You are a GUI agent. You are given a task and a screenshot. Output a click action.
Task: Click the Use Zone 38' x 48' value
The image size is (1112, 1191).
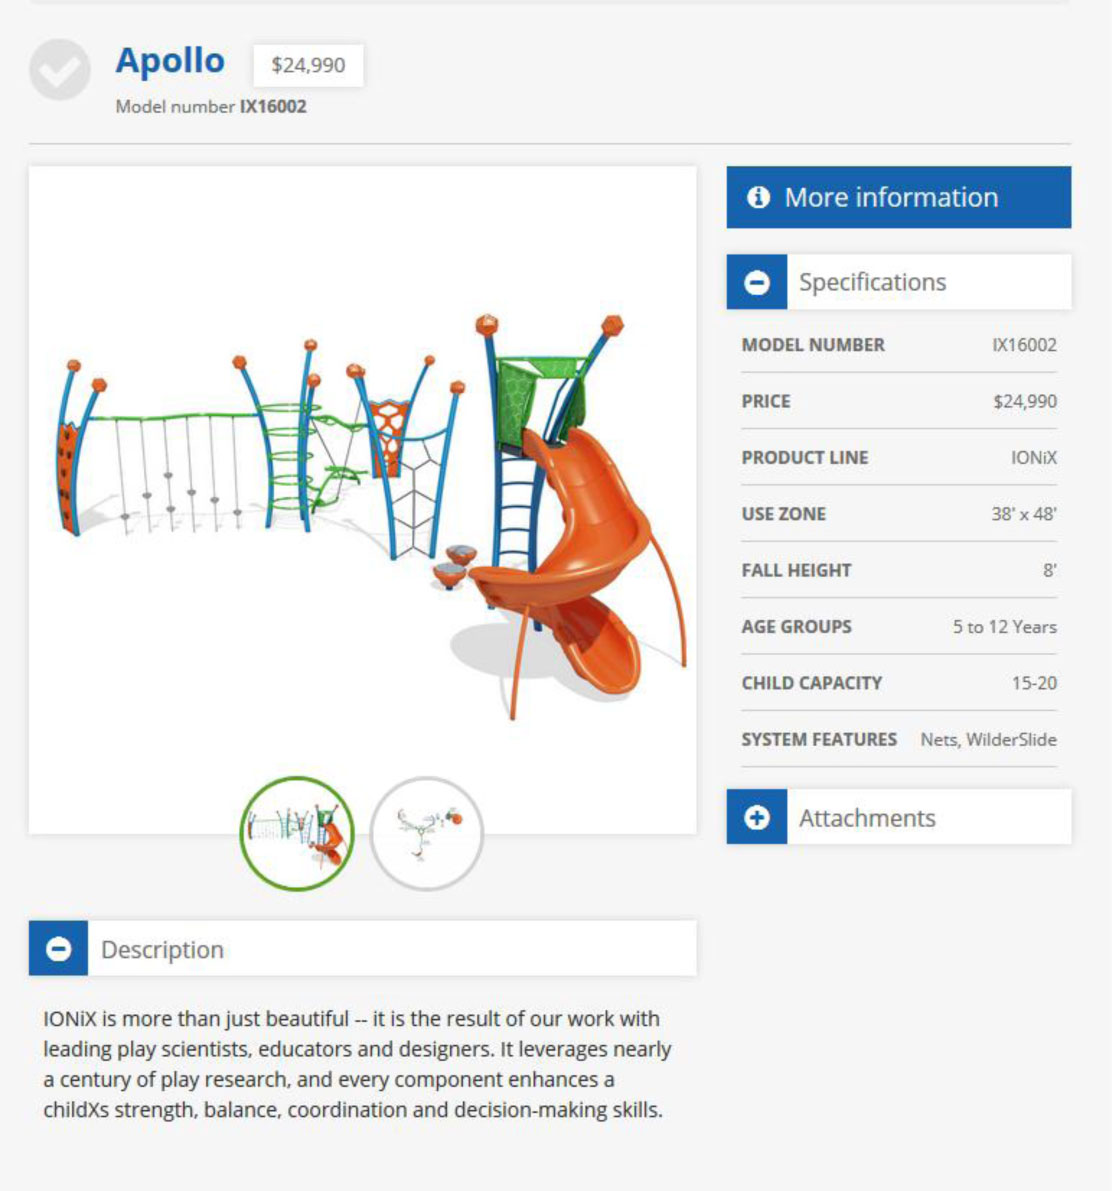1023,514
